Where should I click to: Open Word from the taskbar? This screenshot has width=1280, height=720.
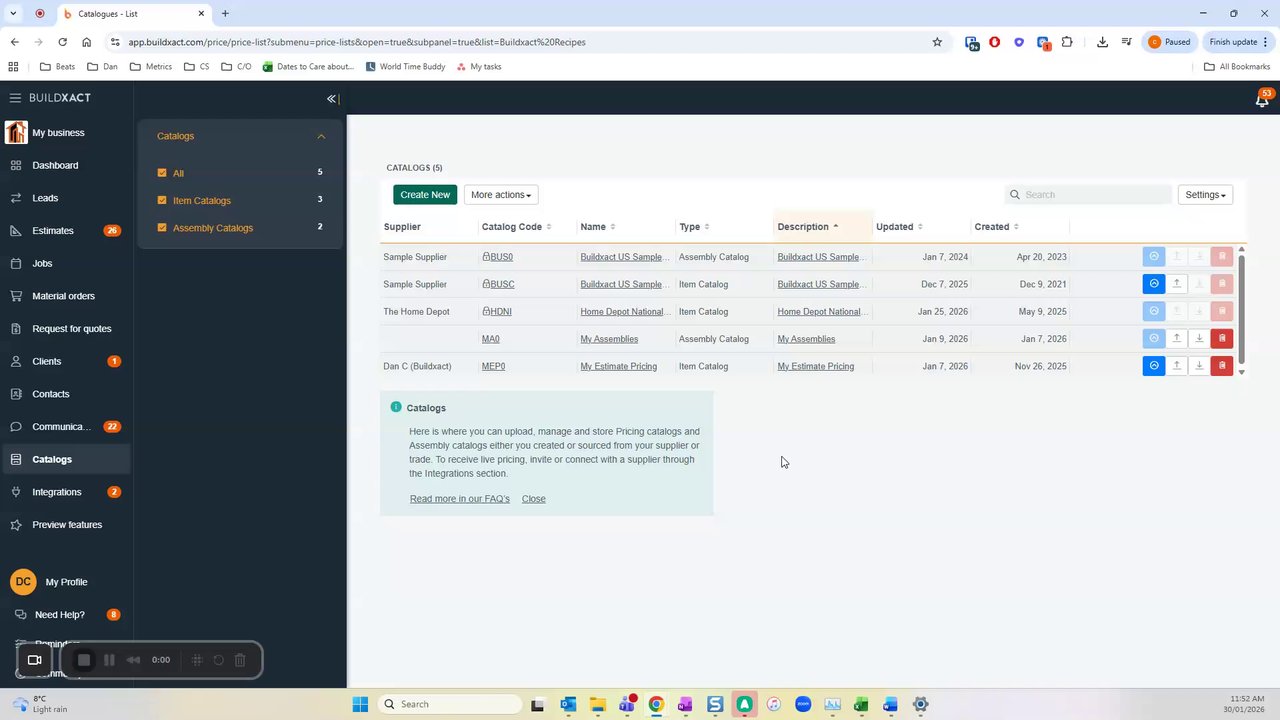890,704
